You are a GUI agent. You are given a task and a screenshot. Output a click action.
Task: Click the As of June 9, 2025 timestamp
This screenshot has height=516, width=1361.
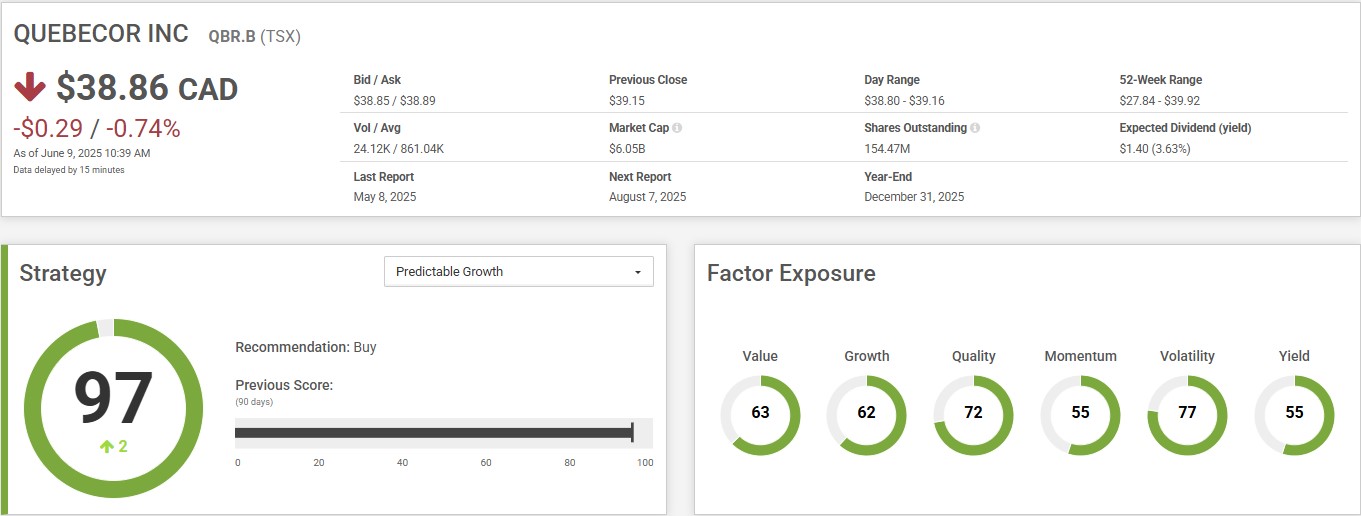pos(82,153)
